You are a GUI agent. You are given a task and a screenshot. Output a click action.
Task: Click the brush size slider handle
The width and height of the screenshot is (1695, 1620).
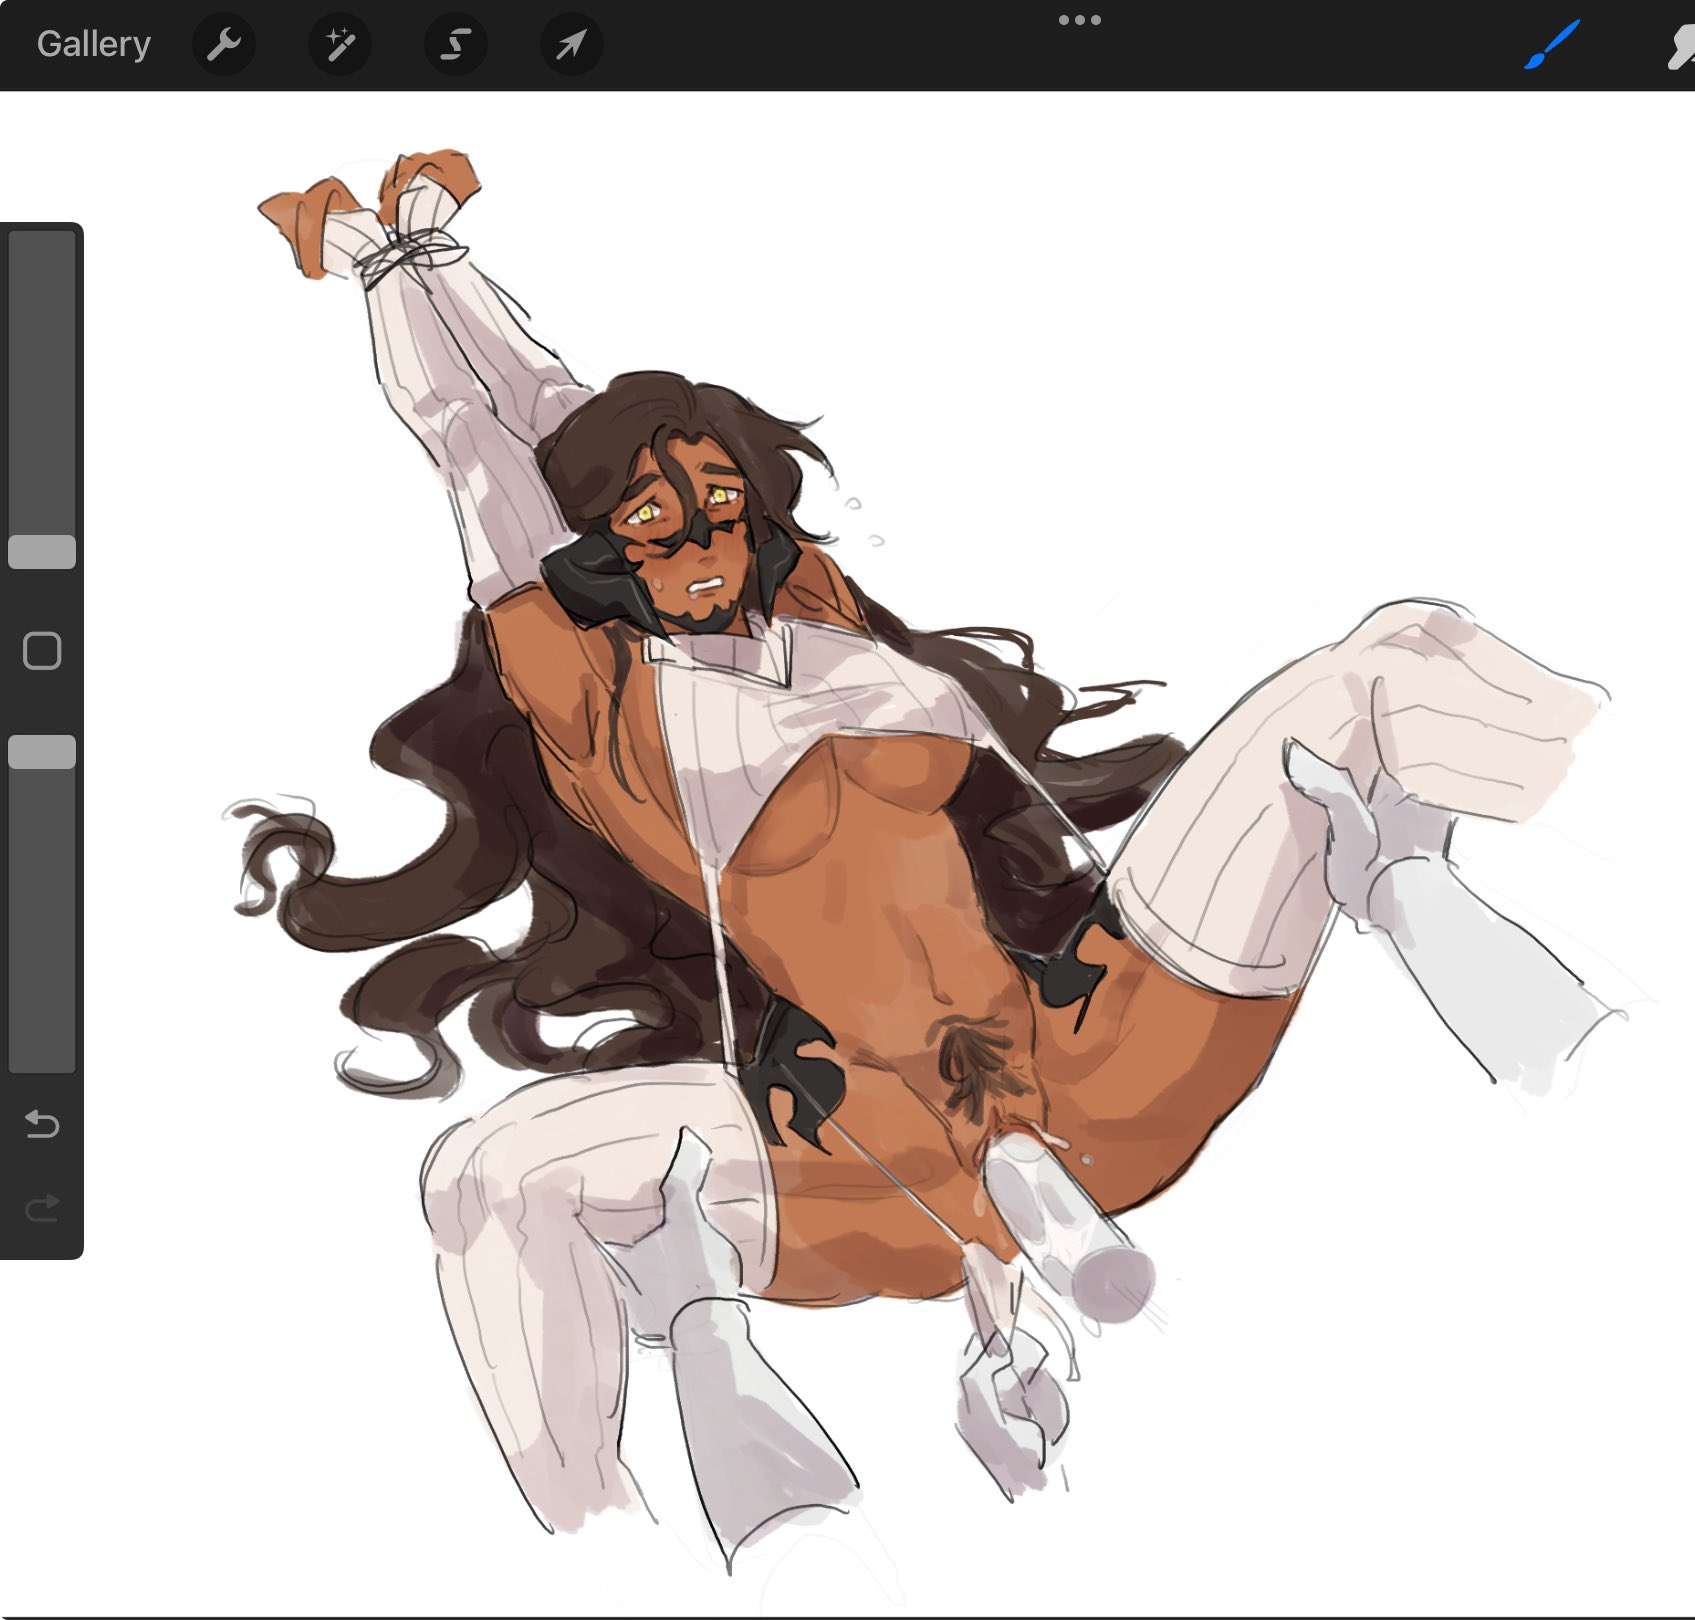coord(42,552)
